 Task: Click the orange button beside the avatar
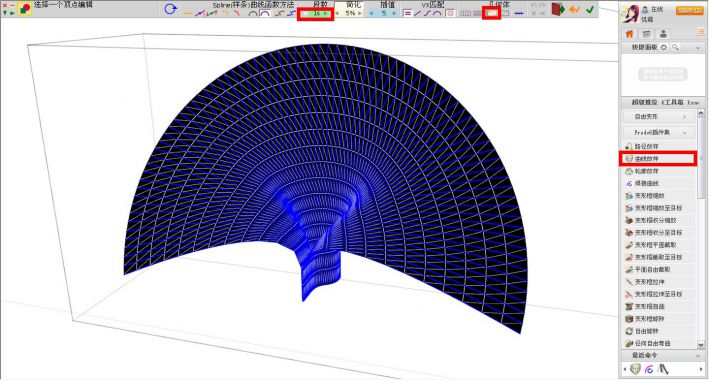(x=690, y=10)
